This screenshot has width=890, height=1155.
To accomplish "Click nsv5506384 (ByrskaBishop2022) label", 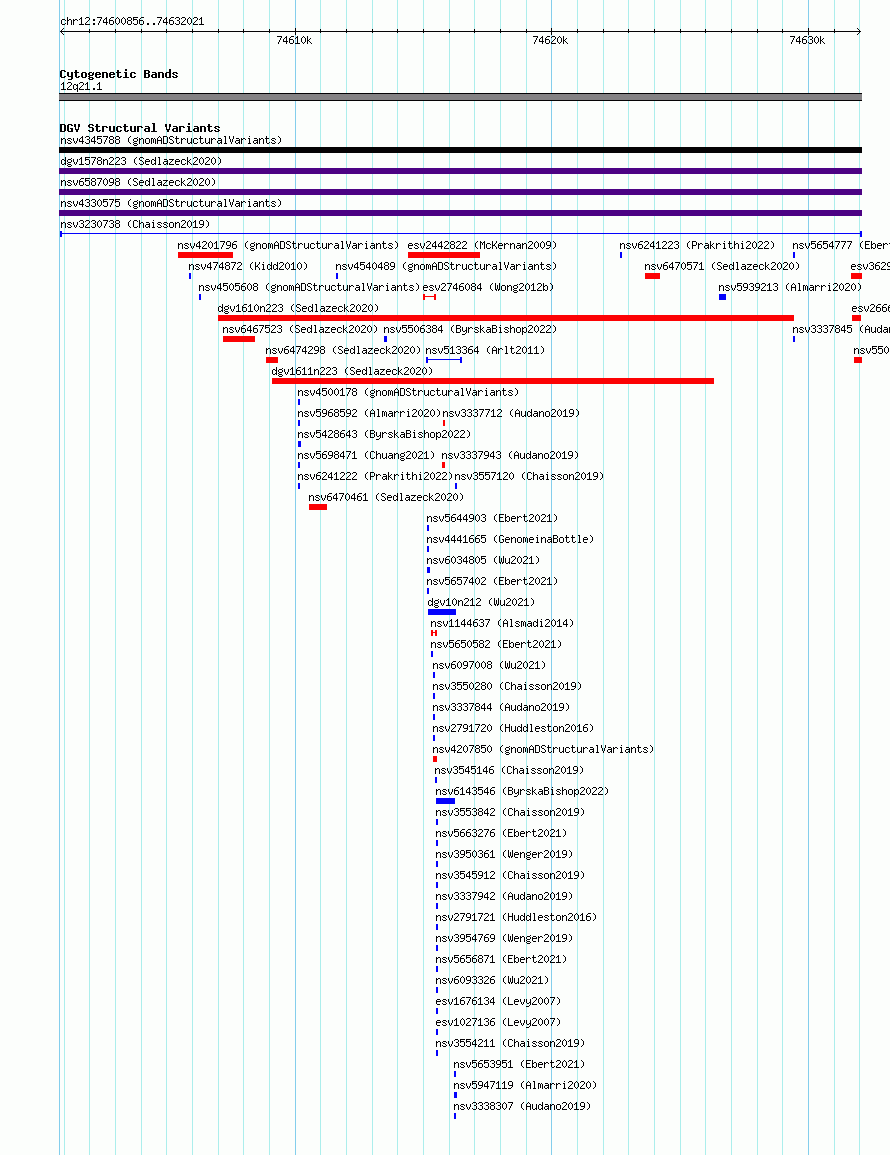I will (x=470, y=329).
